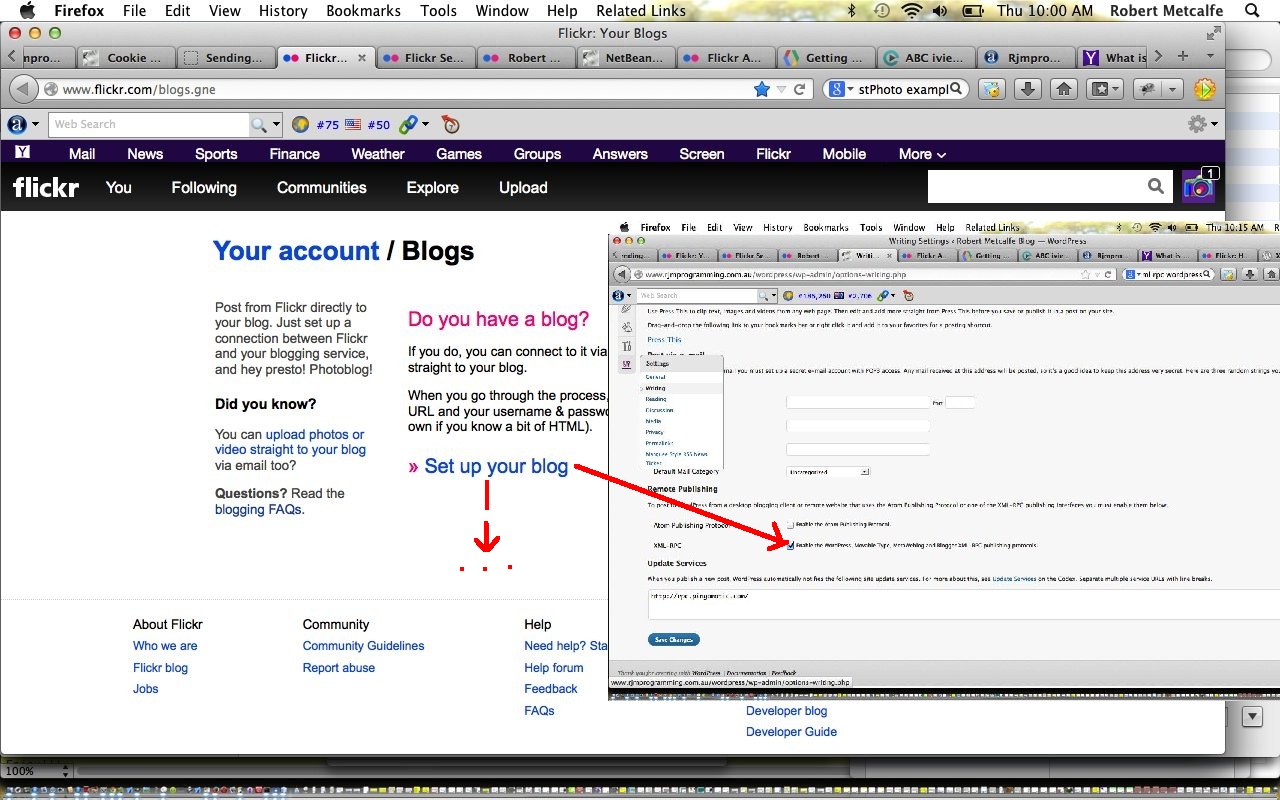Viewport: 1280px width, 800px height.
Task: Click Flickr in the Yahoo navigation bar
Action: click(x=773, y=153)
